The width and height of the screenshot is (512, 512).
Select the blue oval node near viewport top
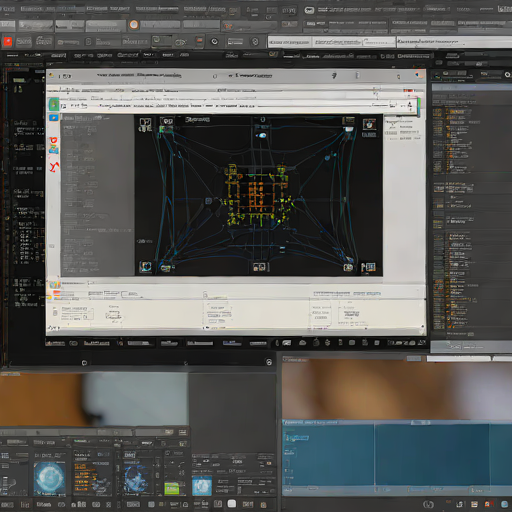coord(262,135)
